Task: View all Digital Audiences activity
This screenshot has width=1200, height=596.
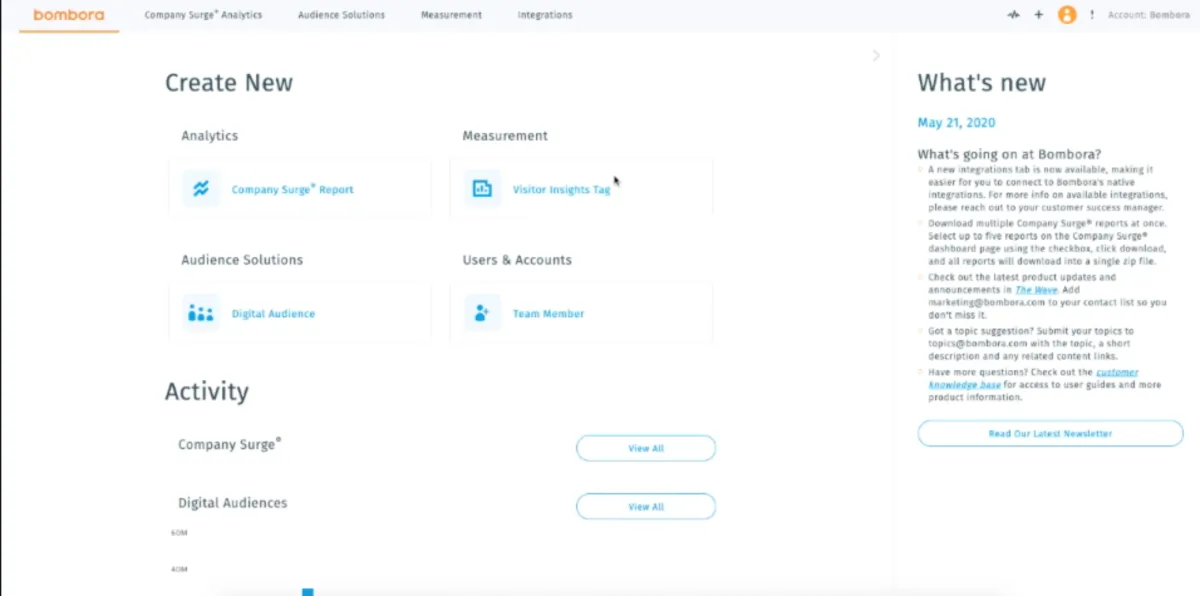Action: (x=646, y=507)
